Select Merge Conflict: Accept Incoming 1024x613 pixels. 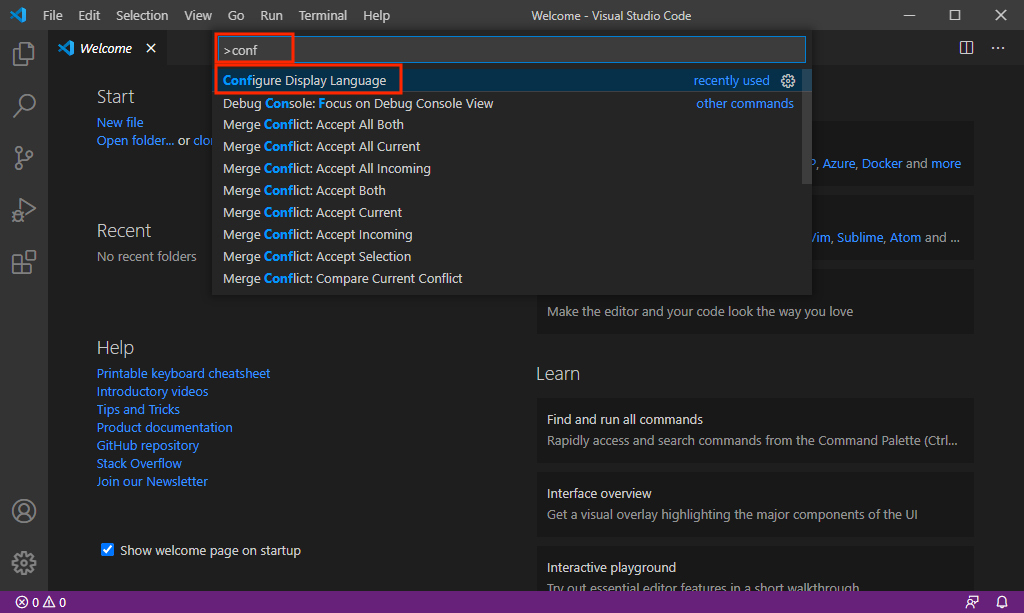(507, 234)
